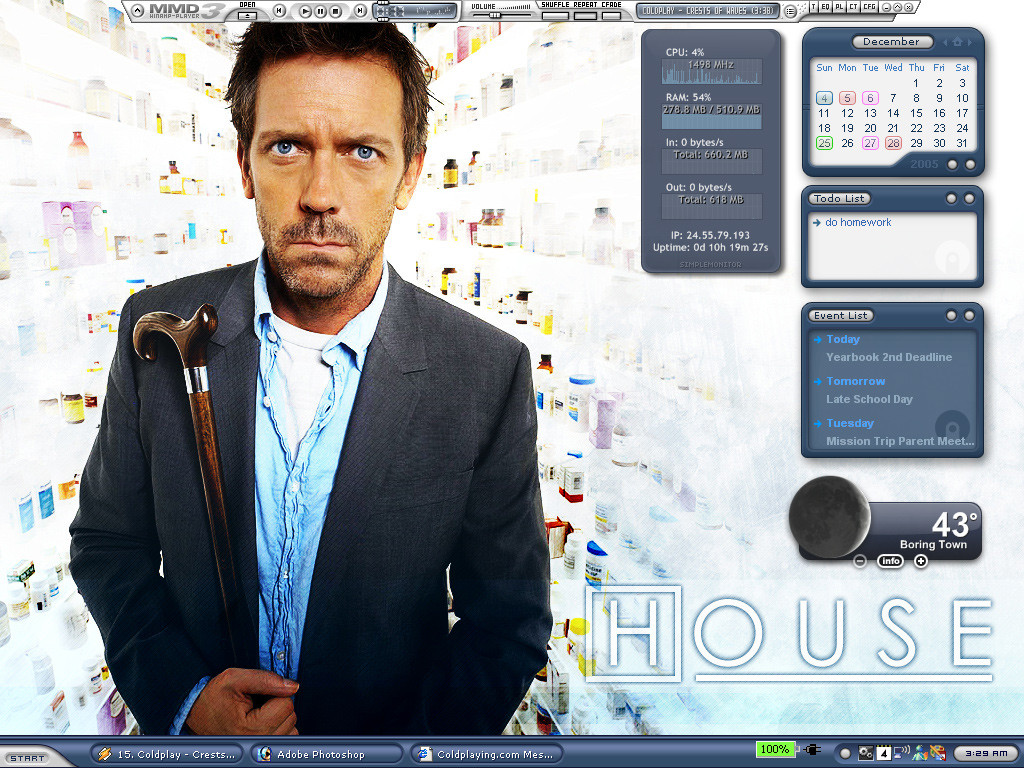Select December 25 on the calendar
The image size is (1024, 768).
point(824,143)
